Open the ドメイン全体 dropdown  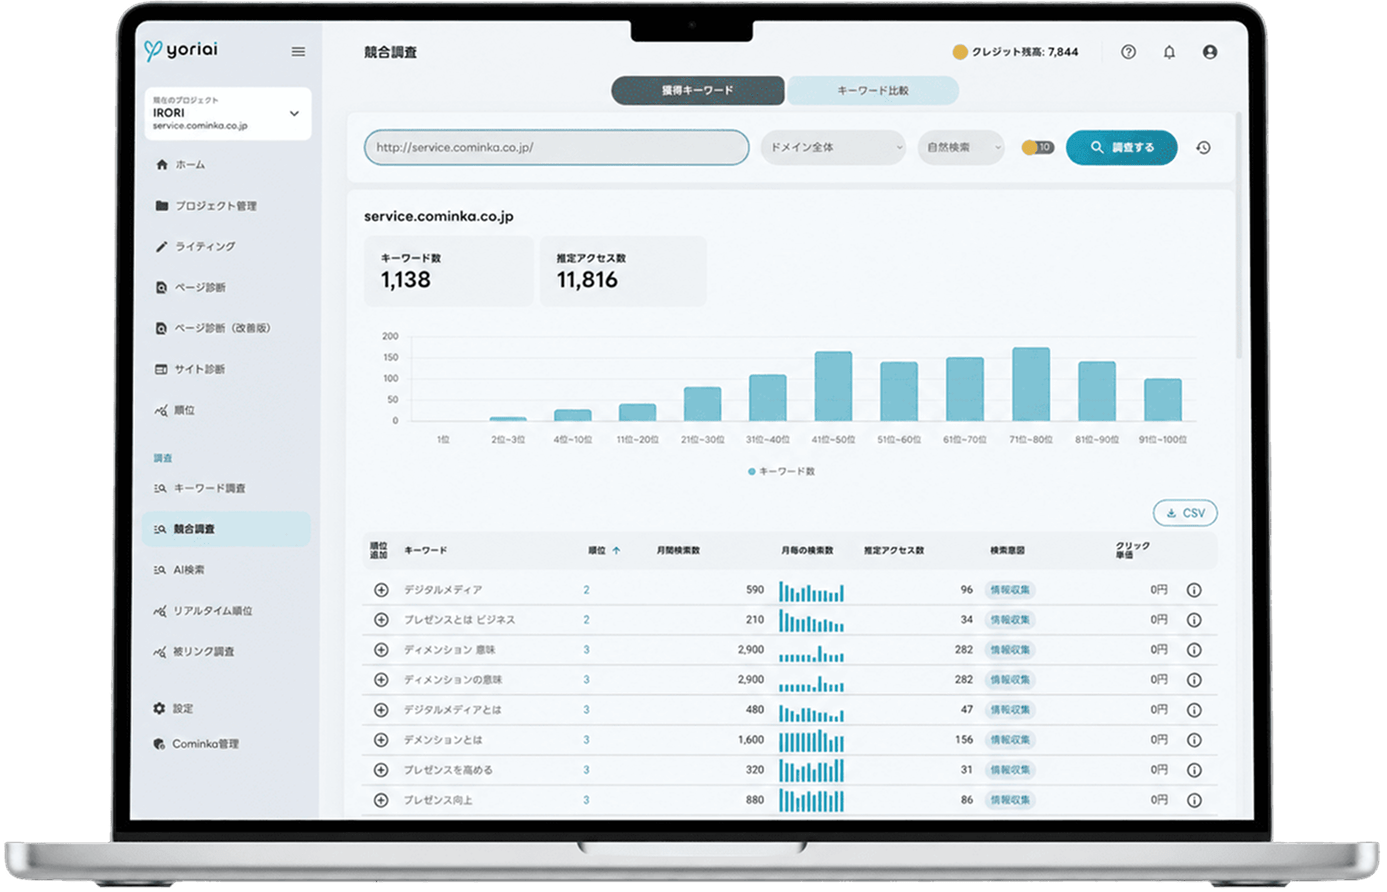tap(833, 147)
